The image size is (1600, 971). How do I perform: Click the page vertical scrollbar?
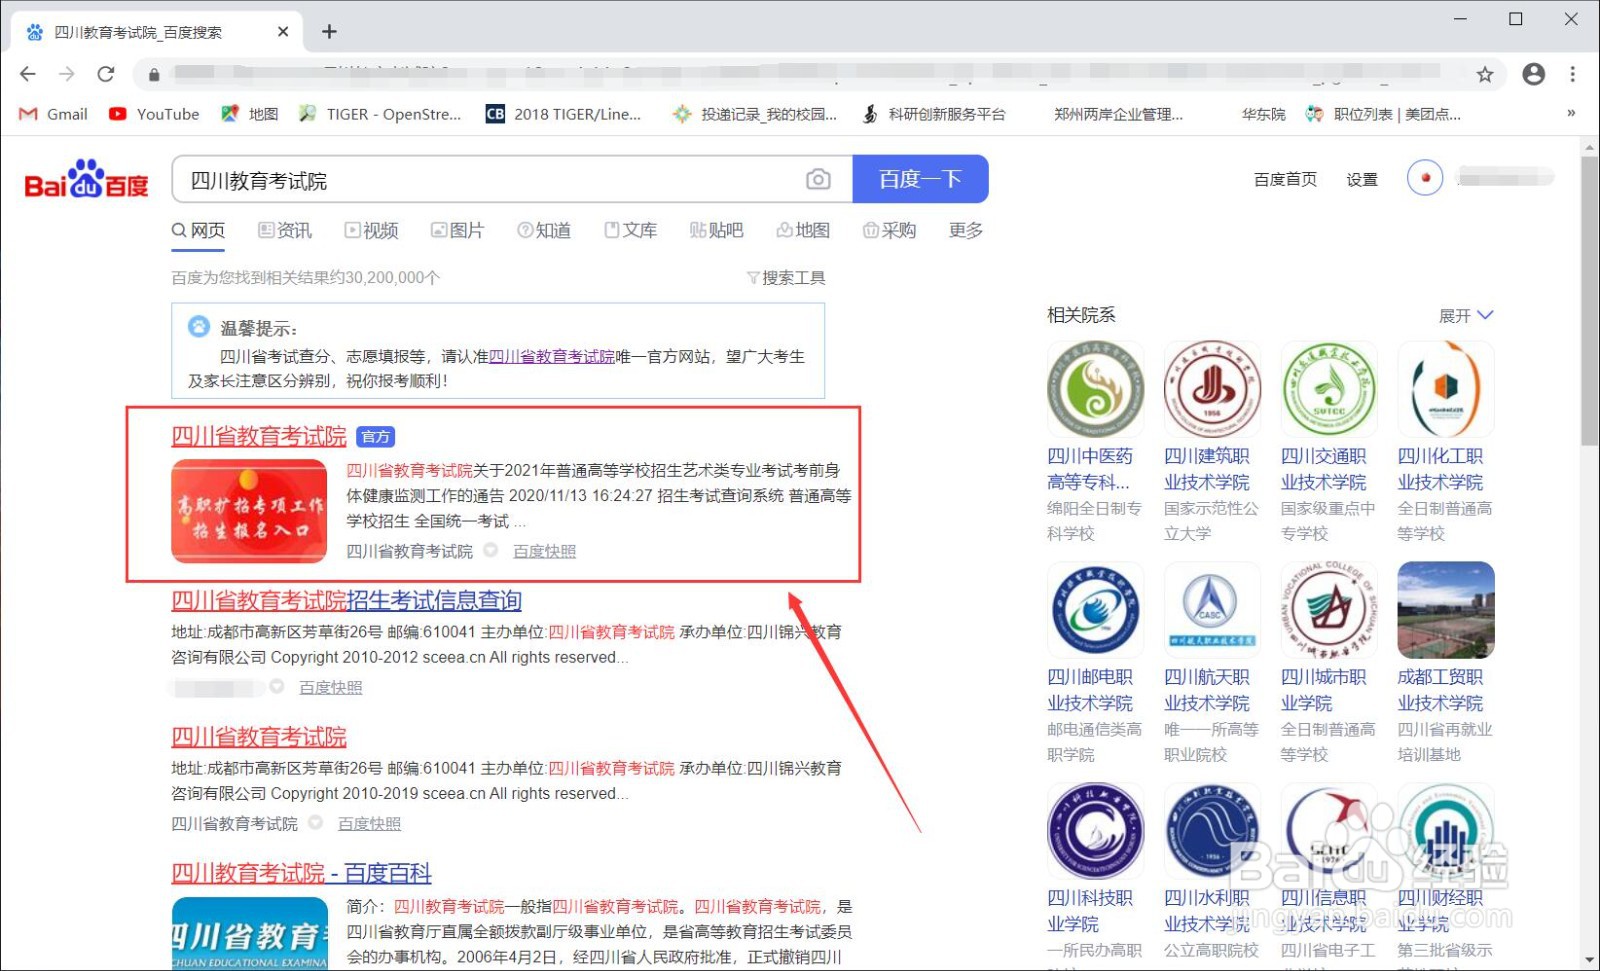tap(1589, 300)
